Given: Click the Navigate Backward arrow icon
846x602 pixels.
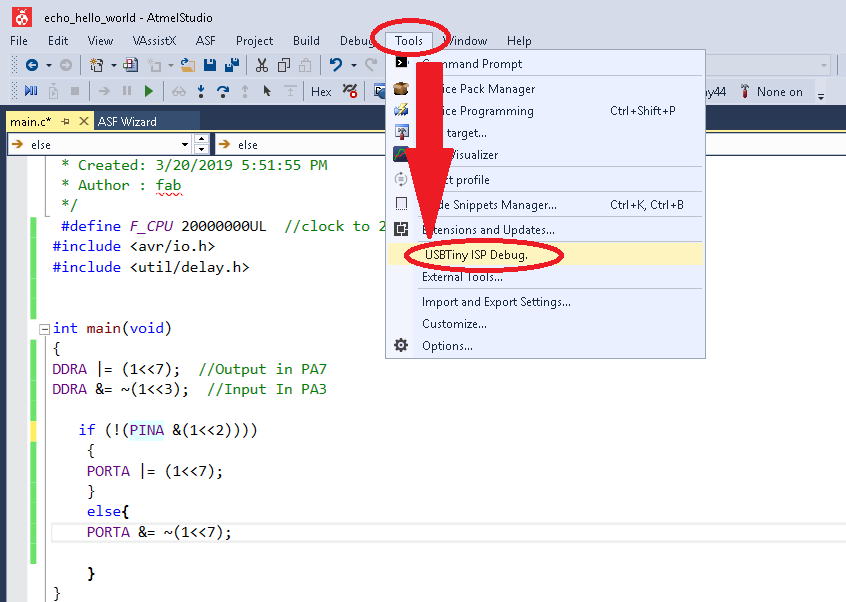Looking at the screenshot, I should (x=32, y=65).
